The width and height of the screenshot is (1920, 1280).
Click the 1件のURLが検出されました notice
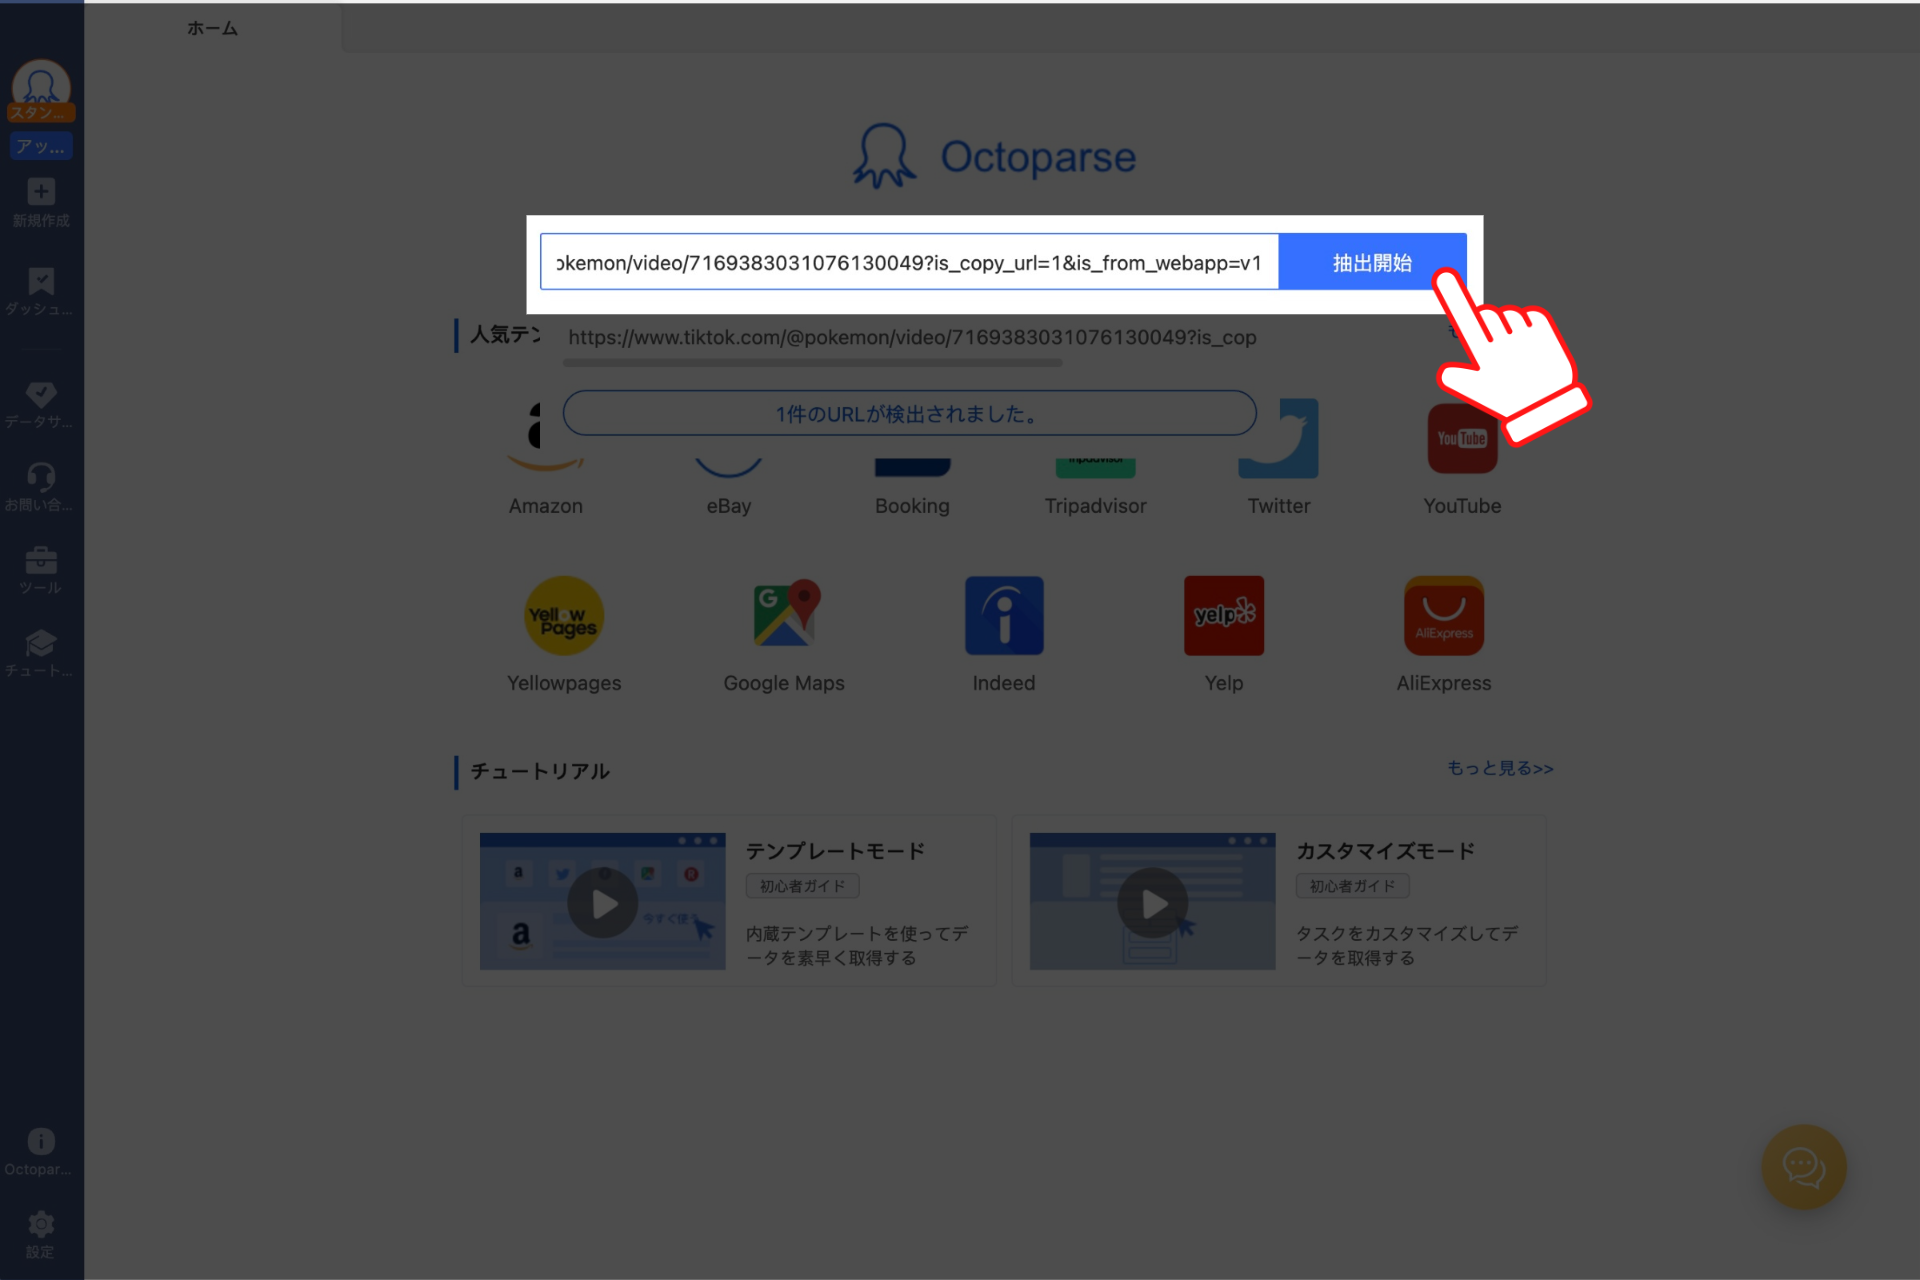point(909,413)
